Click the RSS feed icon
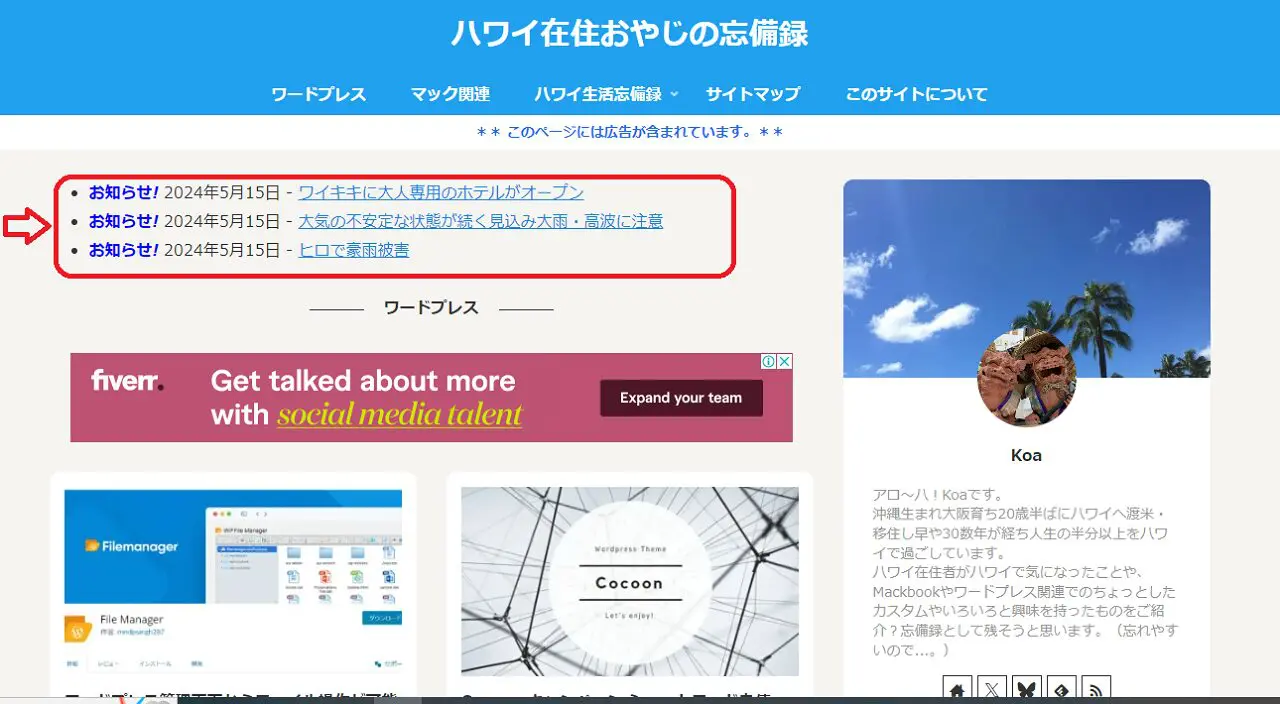This screenshot has height=704, width=1280. click(x=1096, y=689)
